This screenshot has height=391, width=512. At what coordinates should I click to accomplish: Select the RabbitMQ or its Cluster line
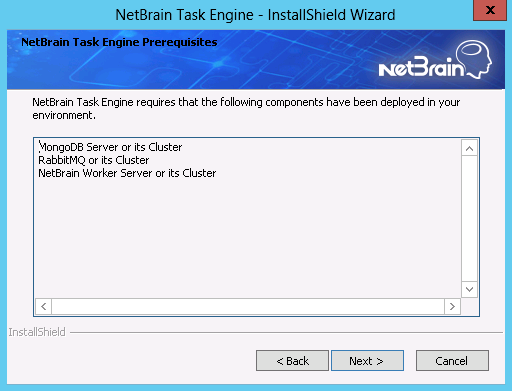[94, 160]
